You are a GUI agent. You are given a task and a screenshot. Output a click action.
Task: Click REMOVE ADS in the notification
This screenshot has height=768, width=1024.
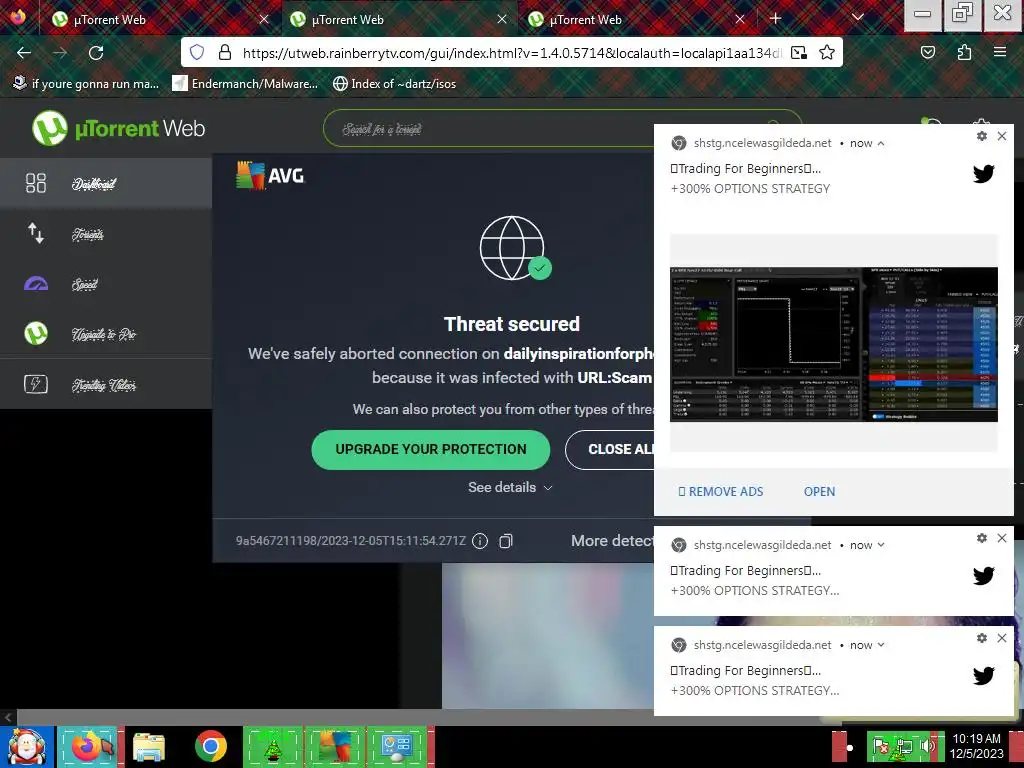[720, 491]
